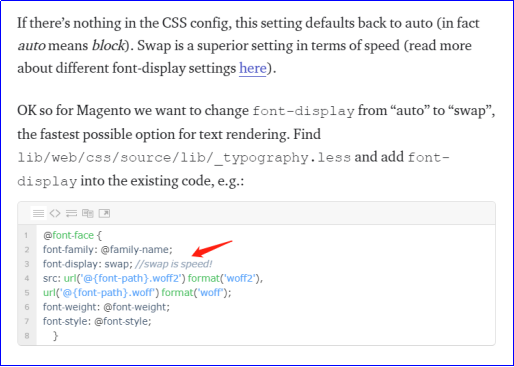Toggle line numbers icon in code toolbar
Viewport: 514px width, 367px height.
[39, 213]
